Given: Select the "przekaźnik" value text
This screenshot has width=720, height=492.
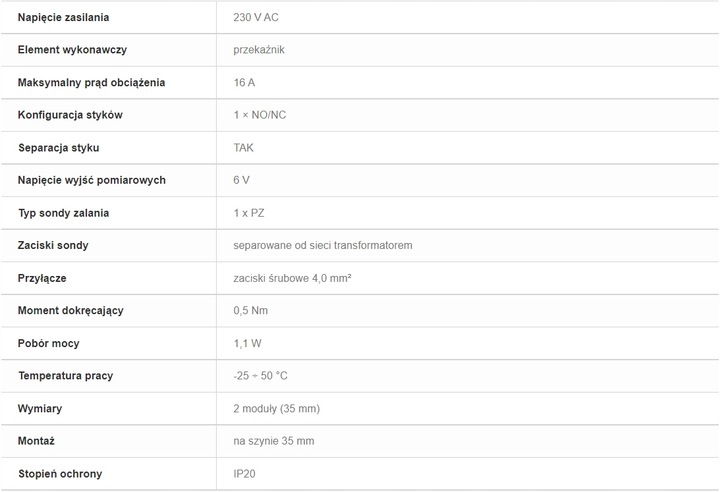Looking at the screenshot, I should 260,50.
